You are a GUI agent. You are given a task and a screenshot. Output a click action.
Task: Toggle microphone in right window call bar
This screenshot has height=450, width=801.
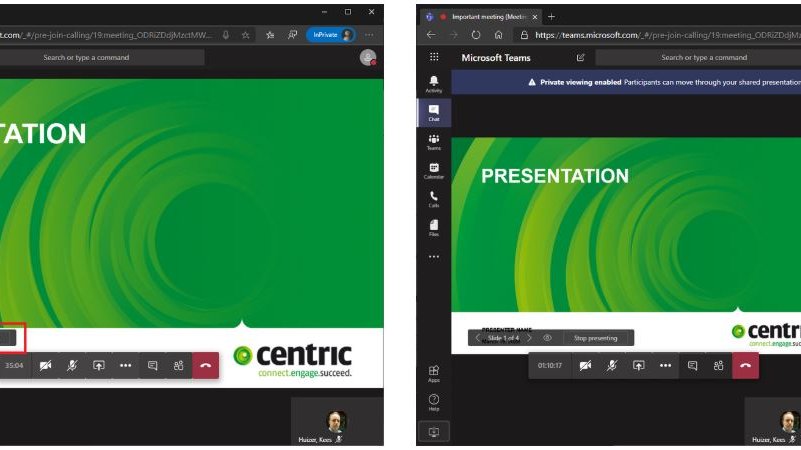pos(612,365)
